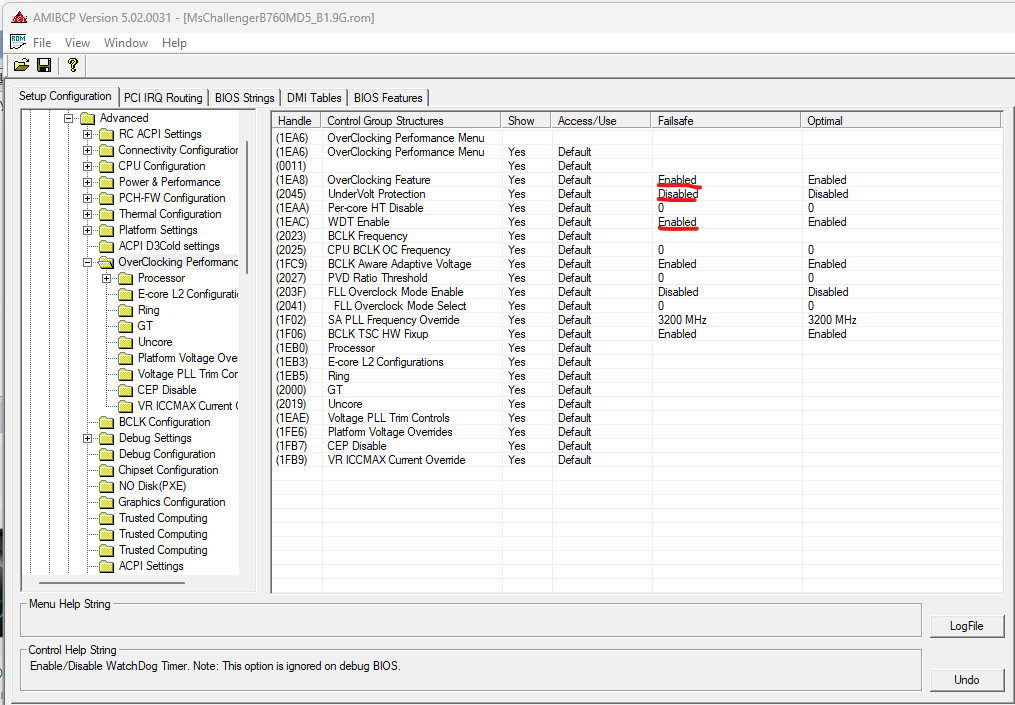This screenshot has width=1015, height=705.
Task: Select the Setup Configuration tab
Action: (65, 96)
